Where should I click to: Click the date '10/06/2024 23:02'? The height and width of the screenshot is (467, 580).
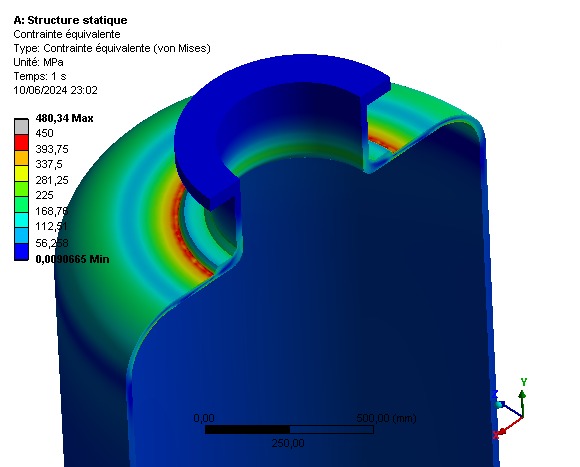click(55, 90)
